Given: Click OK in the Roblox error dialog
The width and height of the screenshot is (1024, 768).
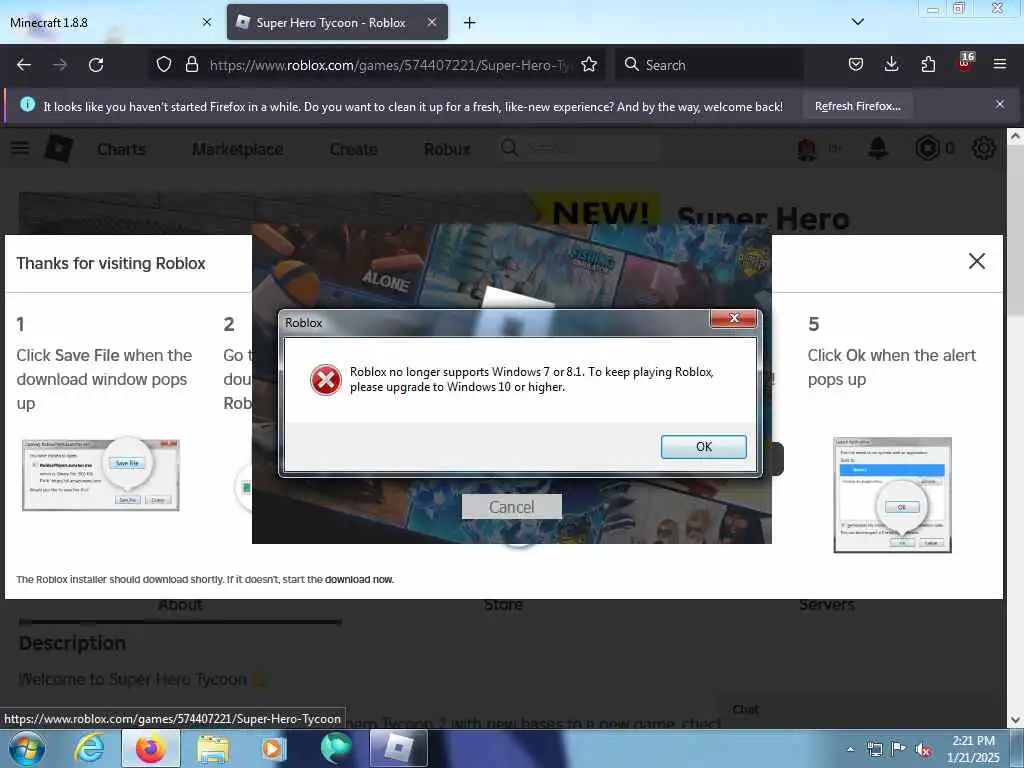Looking at the screenshot, I should click(x=703, y=447).
